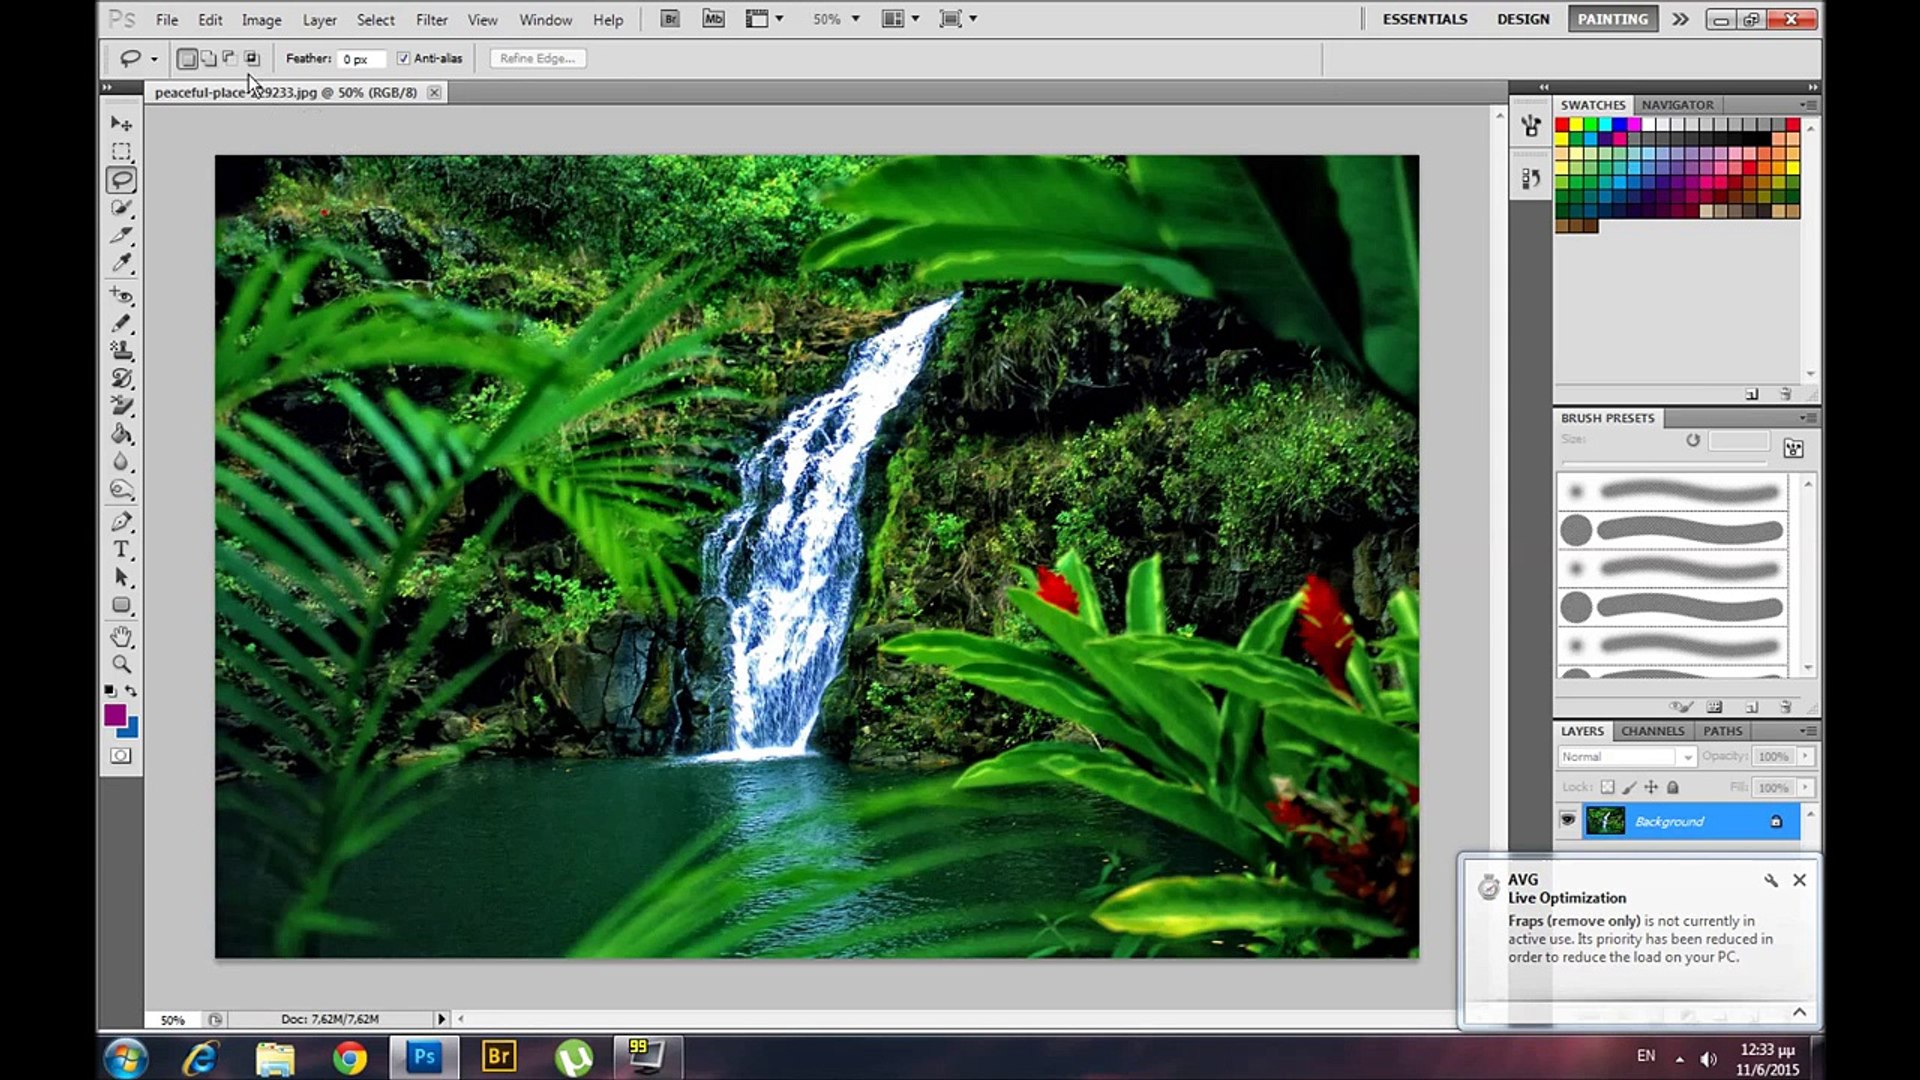
Task: Toggle Quick Mask mode
Action: (121, 756)
